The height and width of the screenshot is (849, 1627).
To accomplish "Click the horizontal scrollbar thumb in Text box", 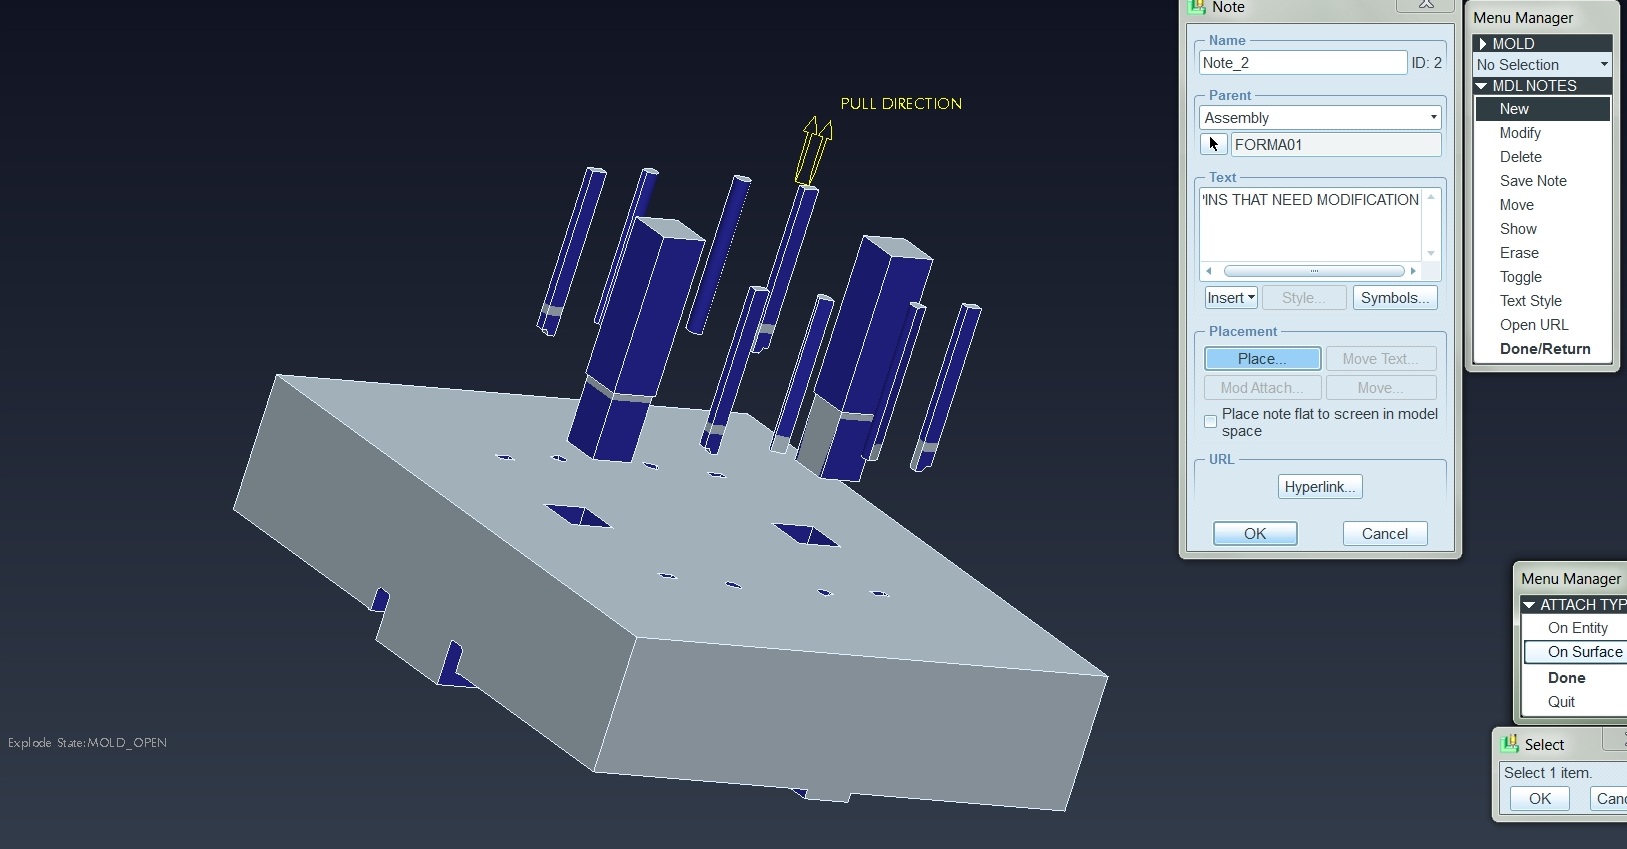I will 1314,271.
